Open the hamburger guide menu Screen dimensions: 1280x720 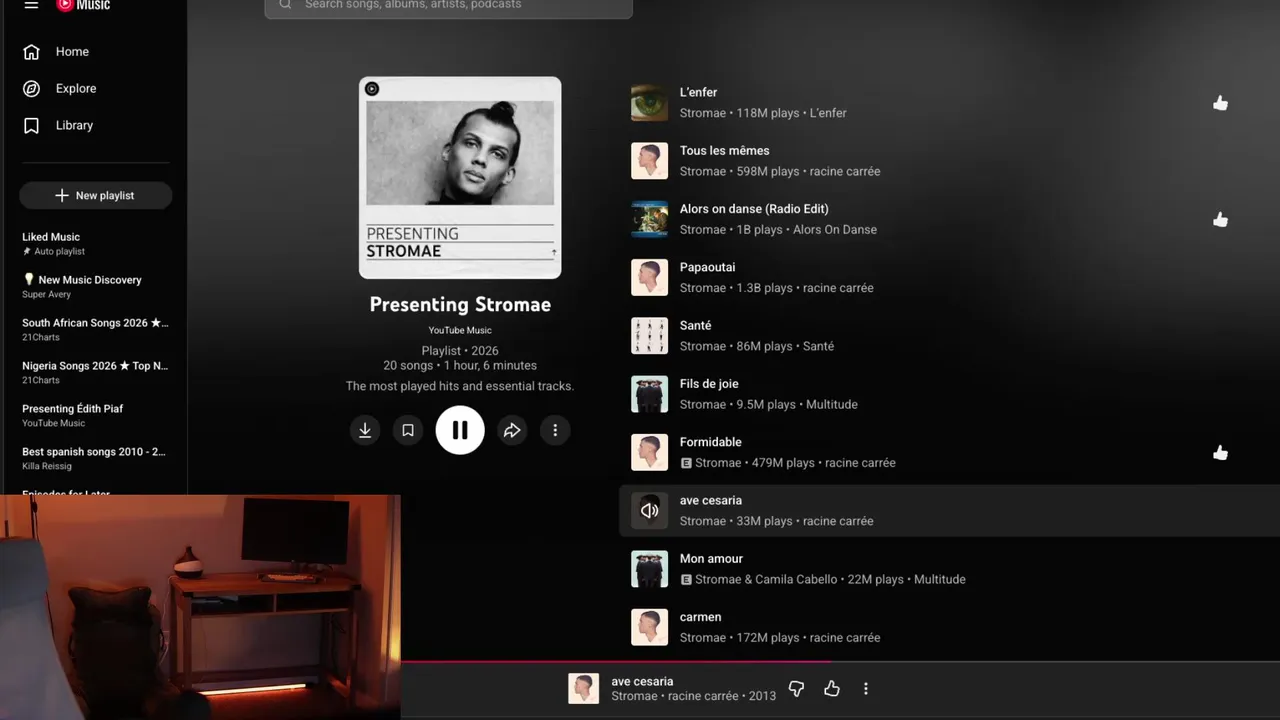coord(31,5)
